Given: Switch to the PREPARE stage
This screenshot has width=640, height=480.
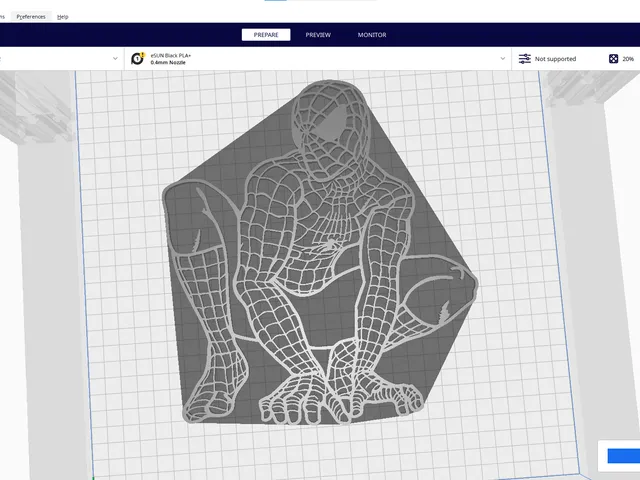Looking at the screenshot, I should (266, 35).
